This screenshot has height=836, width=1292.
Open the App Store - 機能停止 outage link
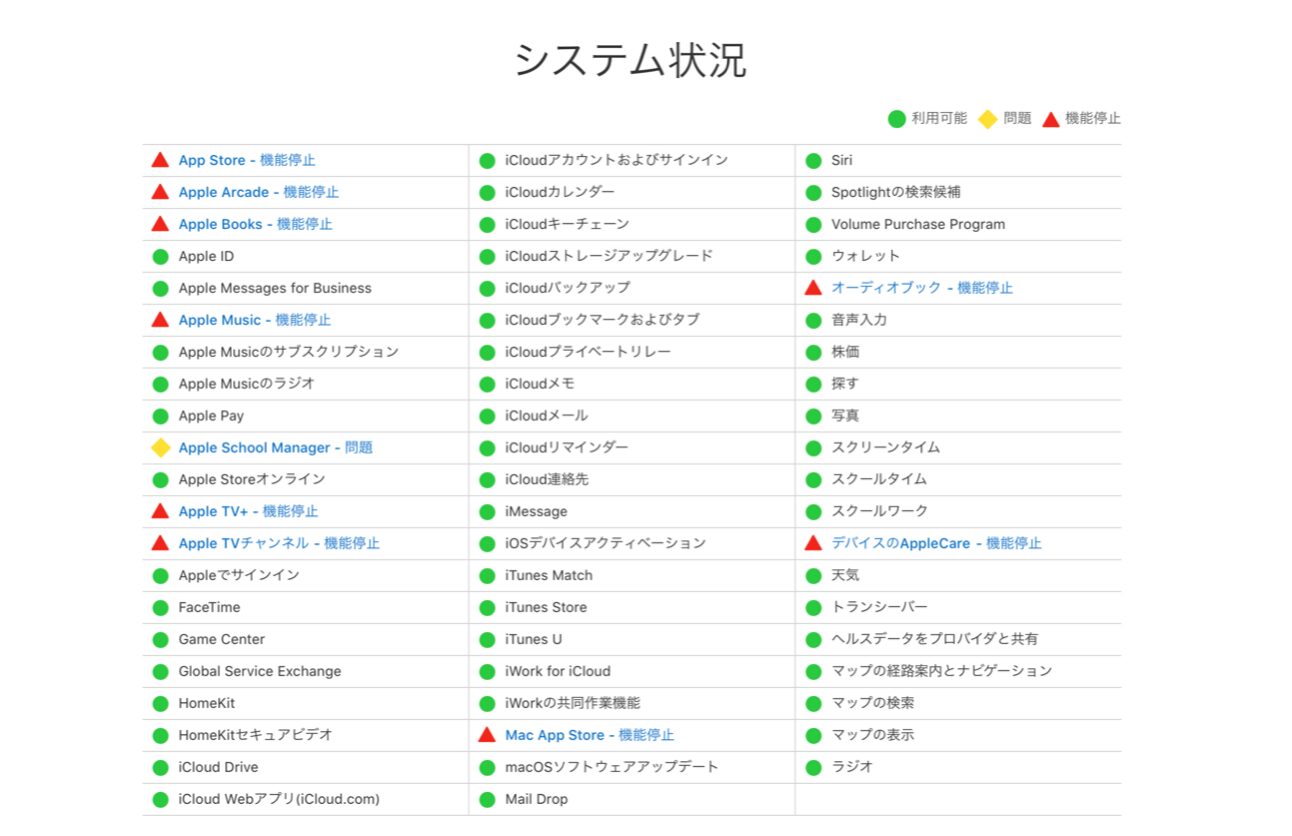coord(247,160)
